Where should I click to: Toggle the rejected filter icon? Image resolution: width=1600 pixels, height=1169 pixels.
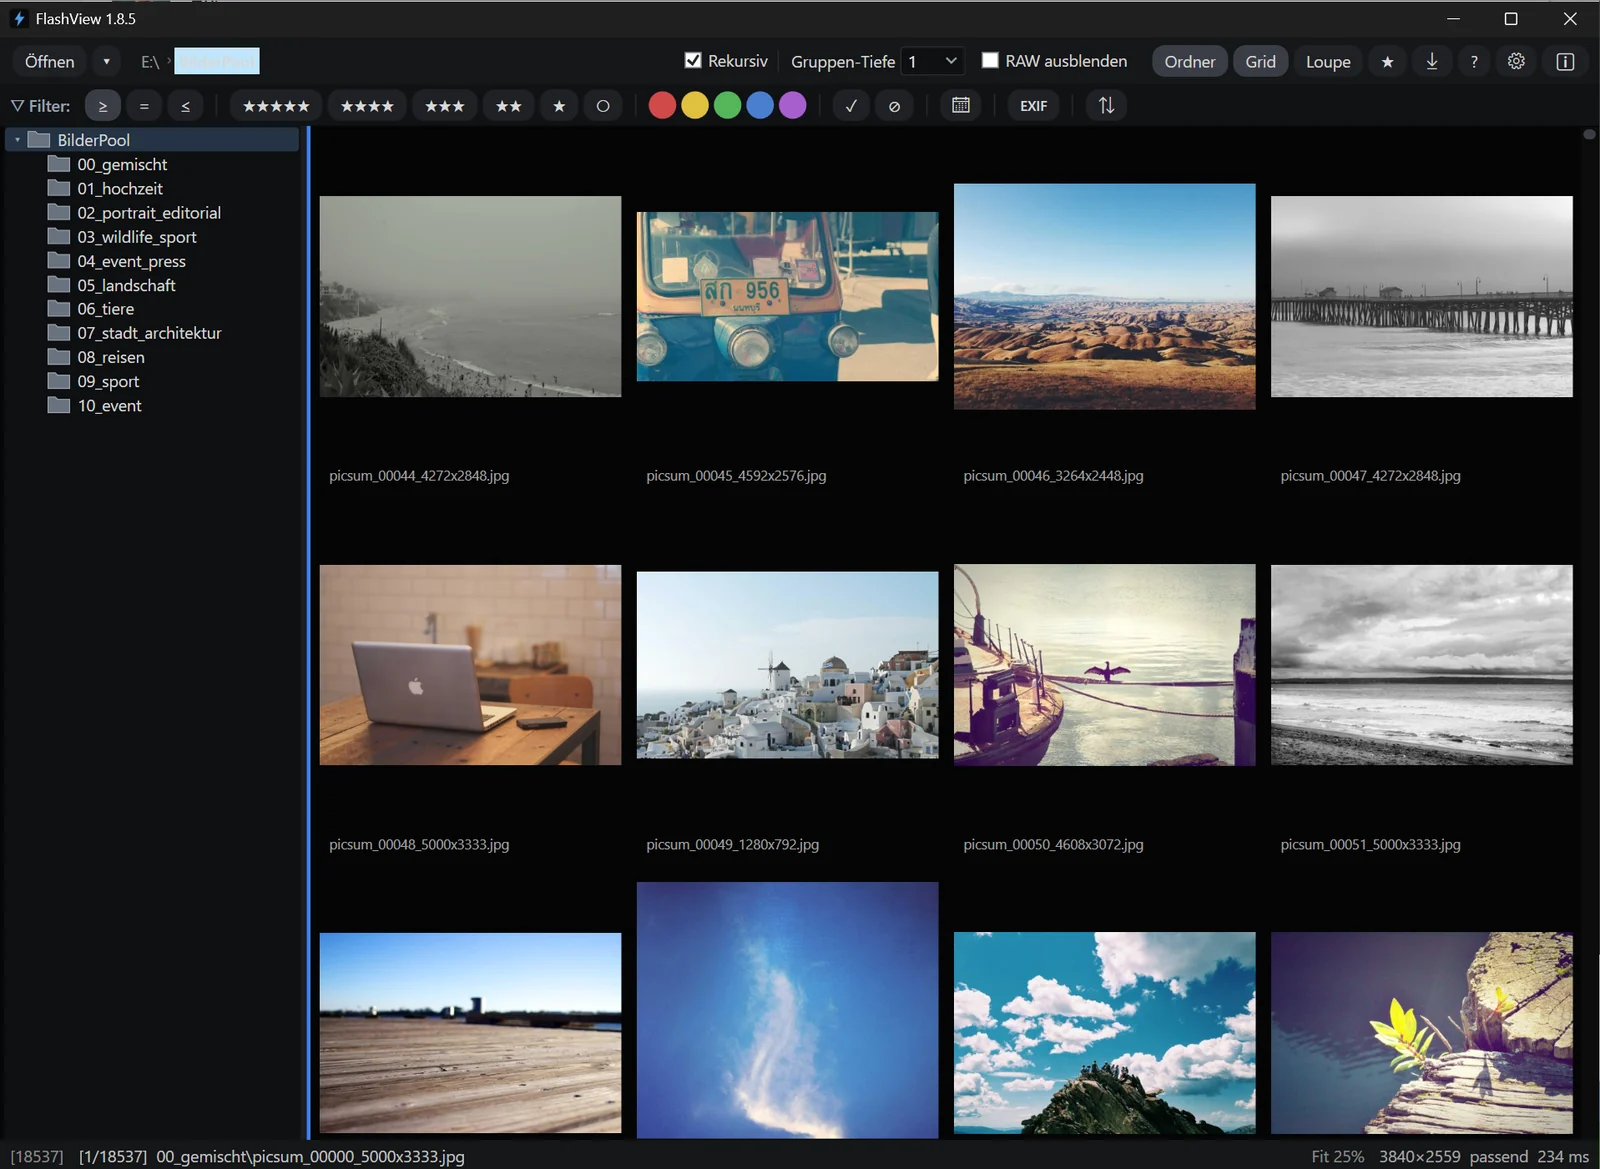tap(894, 105)
